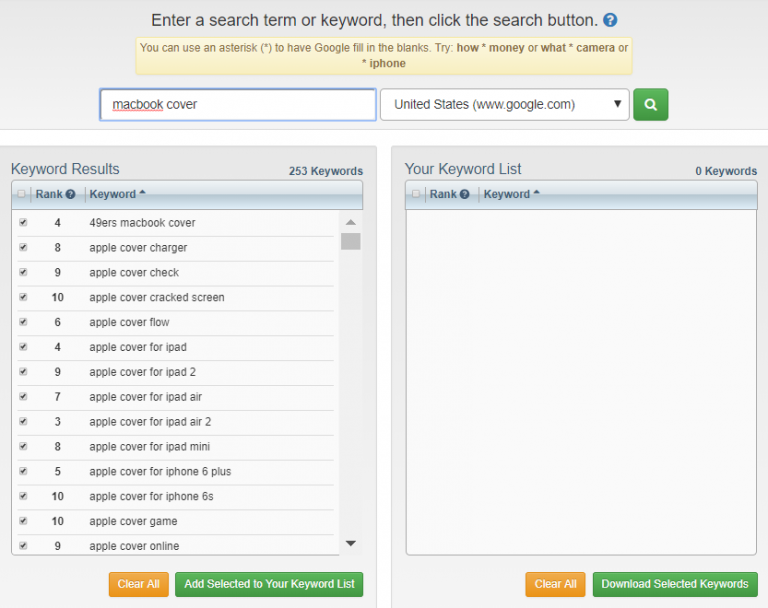Click scroll-down arrow in Keyword Results
Viewport: 768px width, 608px height.
(x=350, y=543)
